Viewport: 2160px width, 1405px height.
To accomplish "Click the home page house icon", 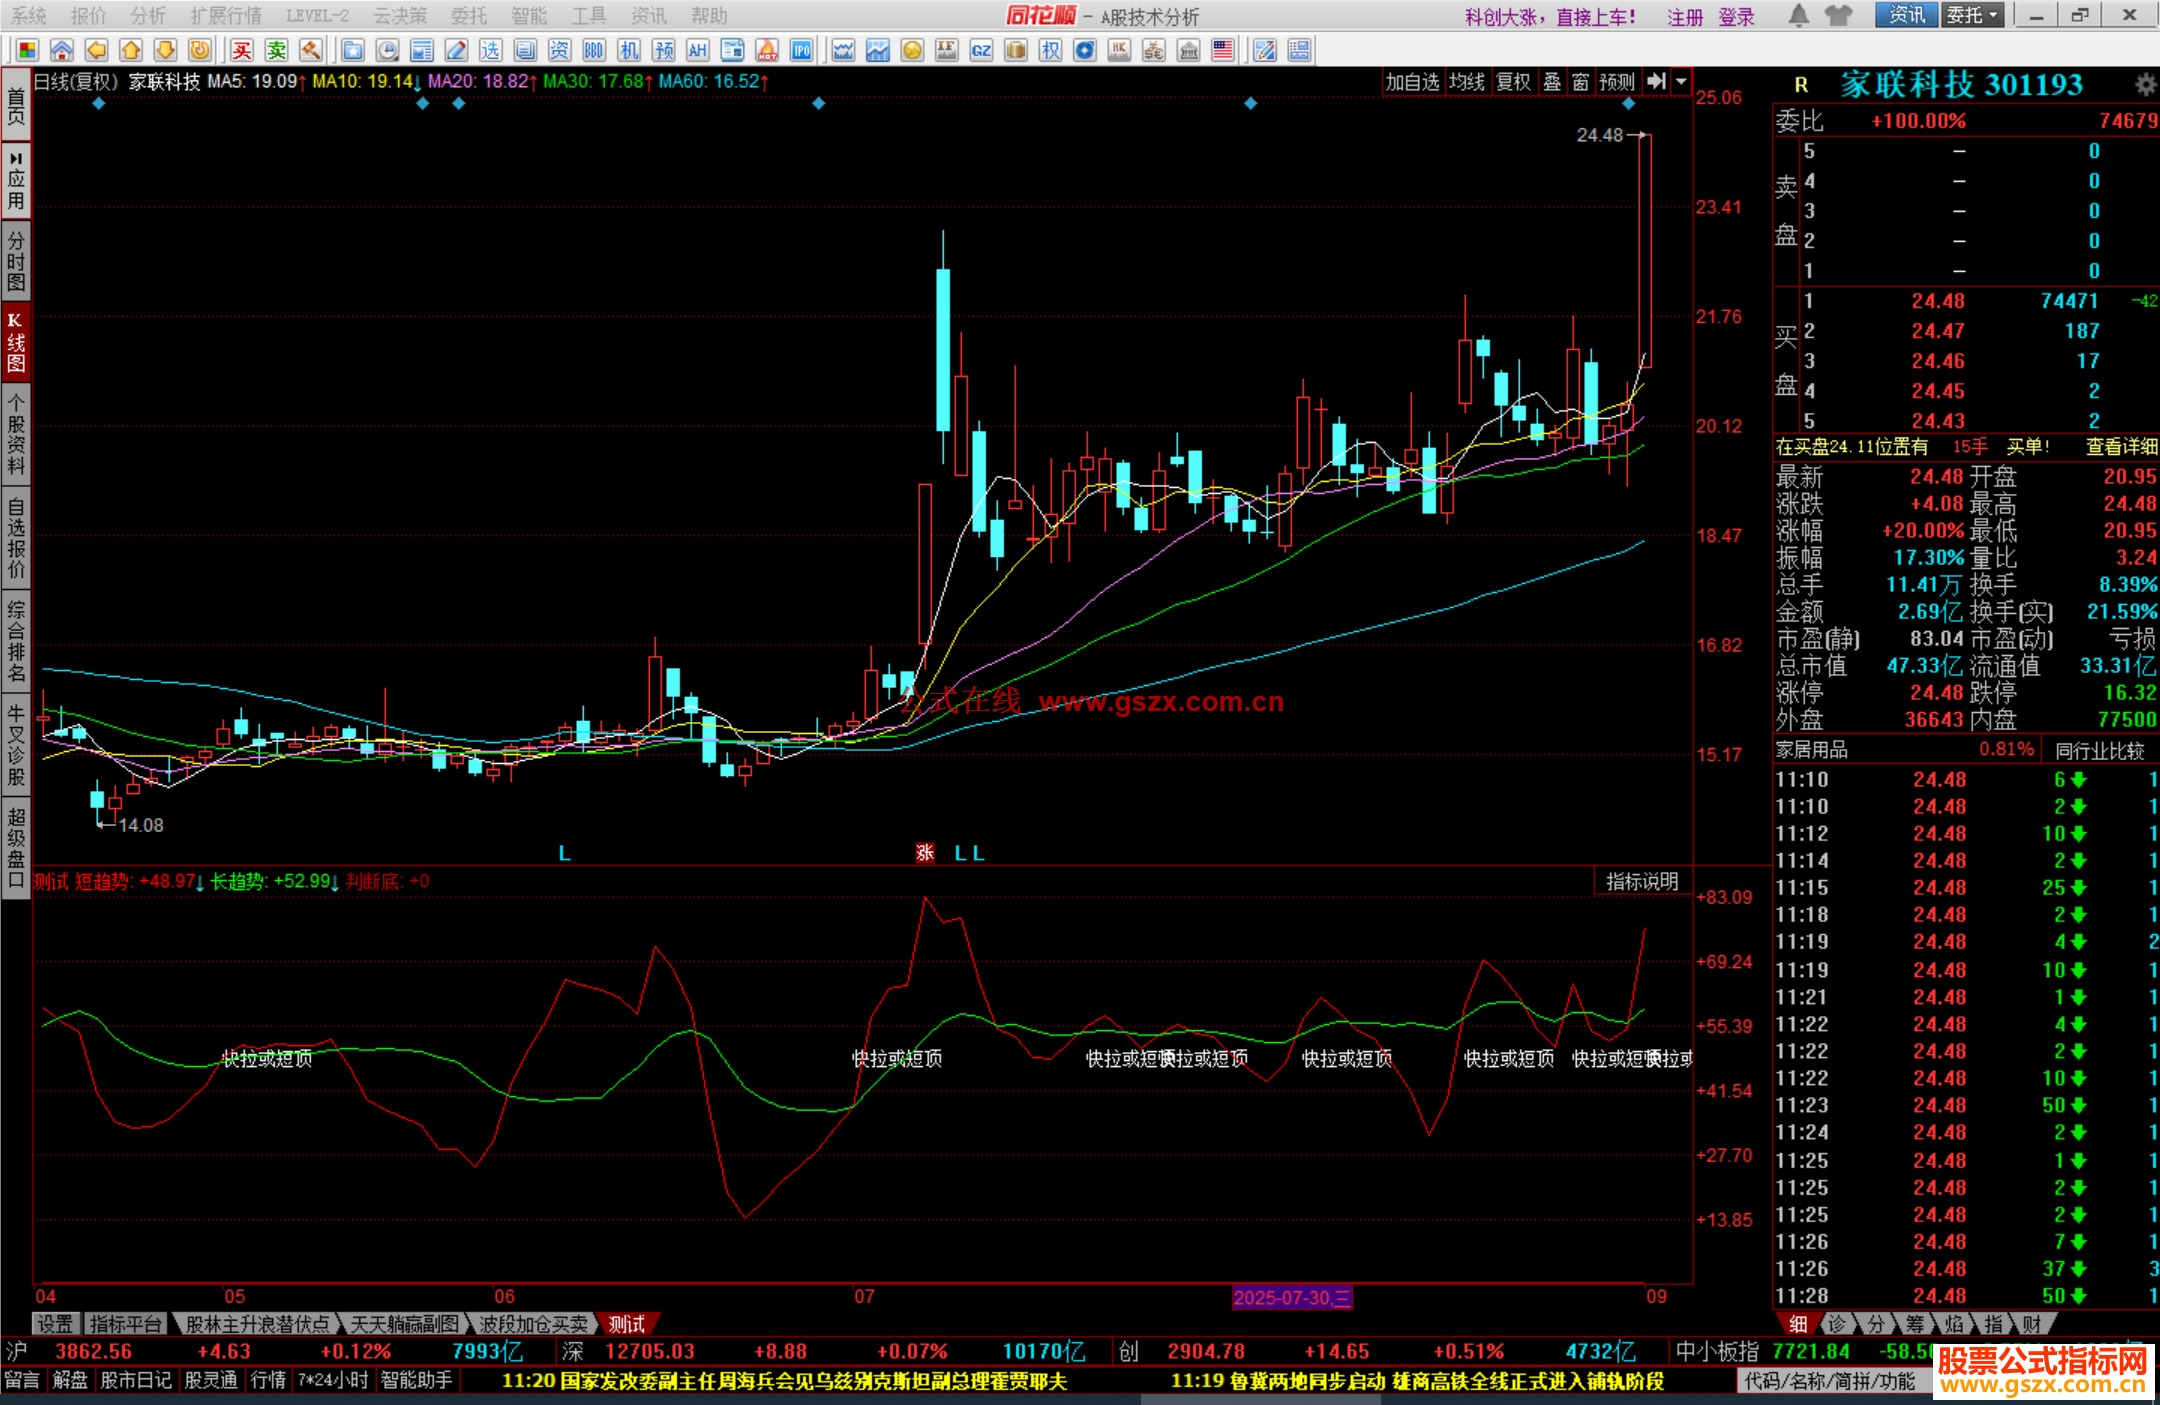I will point(62,50).
